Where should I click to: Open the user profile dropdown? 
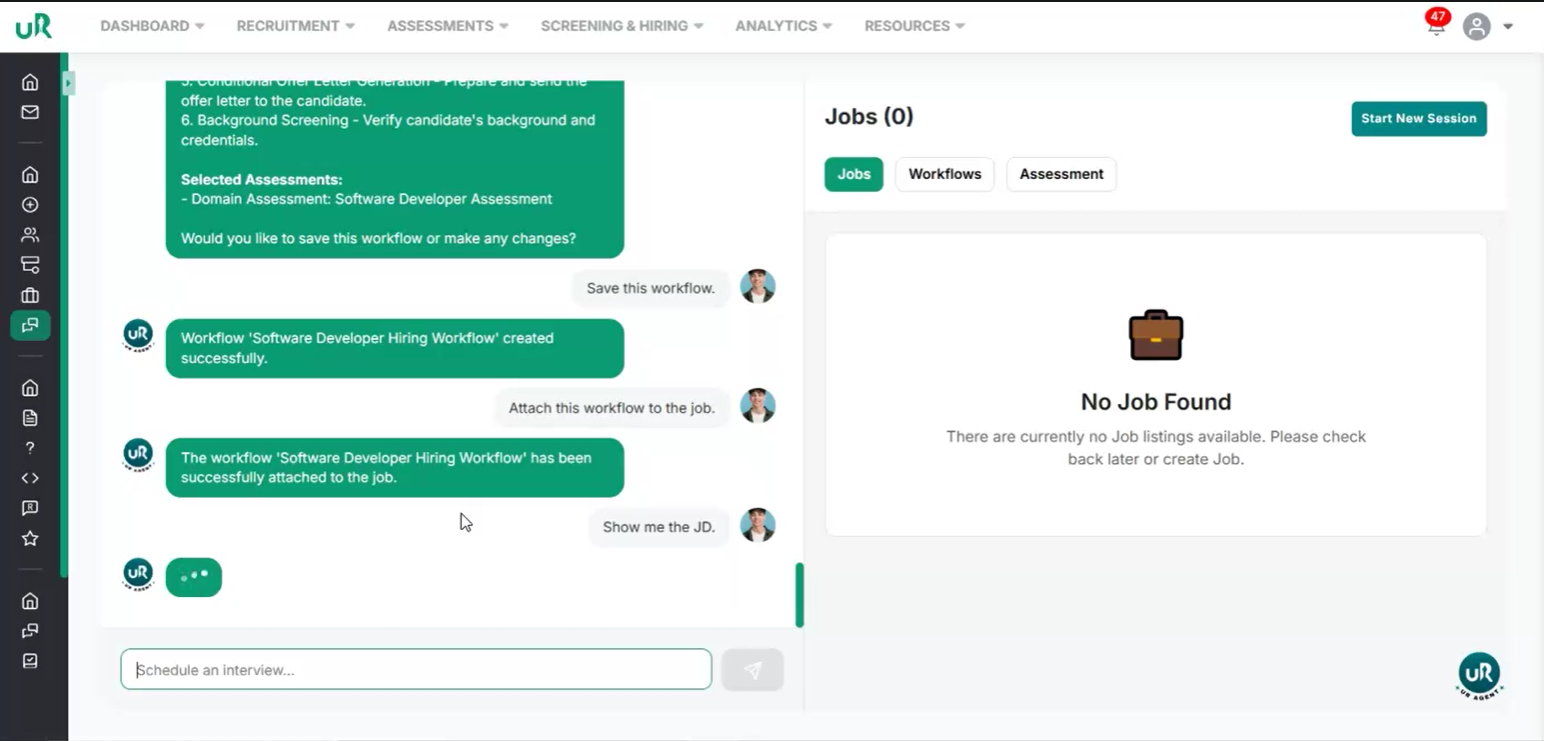click(1488, 26)
